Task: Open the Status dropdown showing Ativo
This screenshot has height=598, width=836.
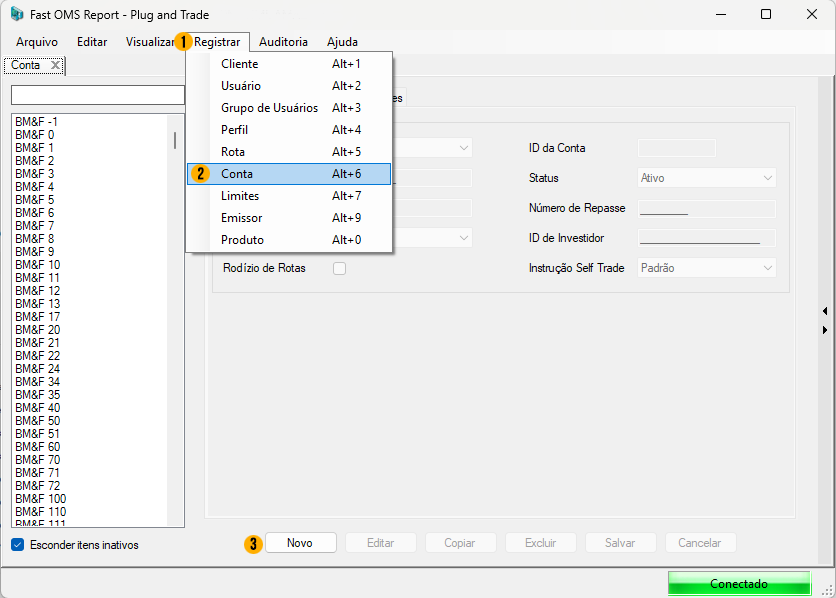Action: click(706, 178)
